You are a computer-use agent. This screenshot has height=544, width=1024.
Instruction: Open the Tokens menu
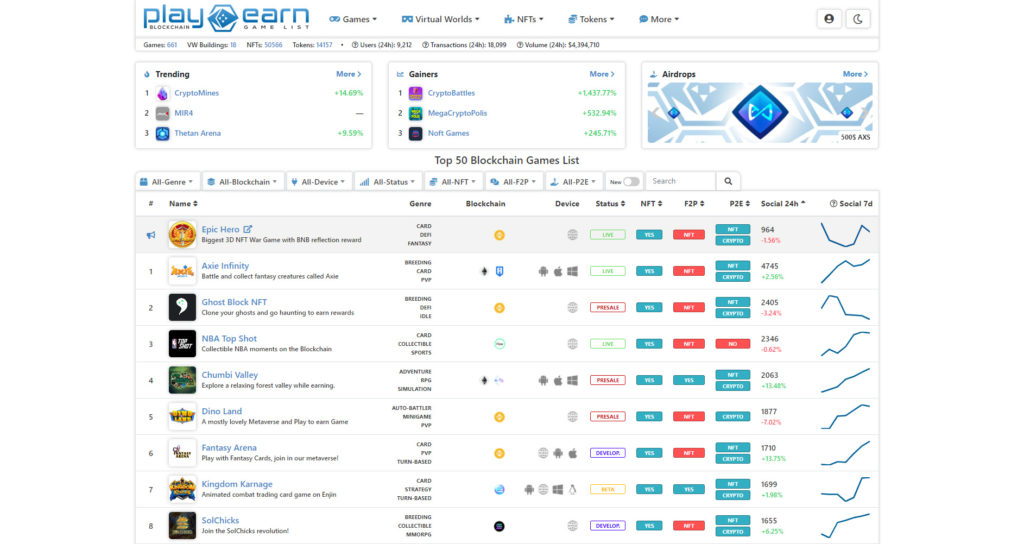coord(591,19)
